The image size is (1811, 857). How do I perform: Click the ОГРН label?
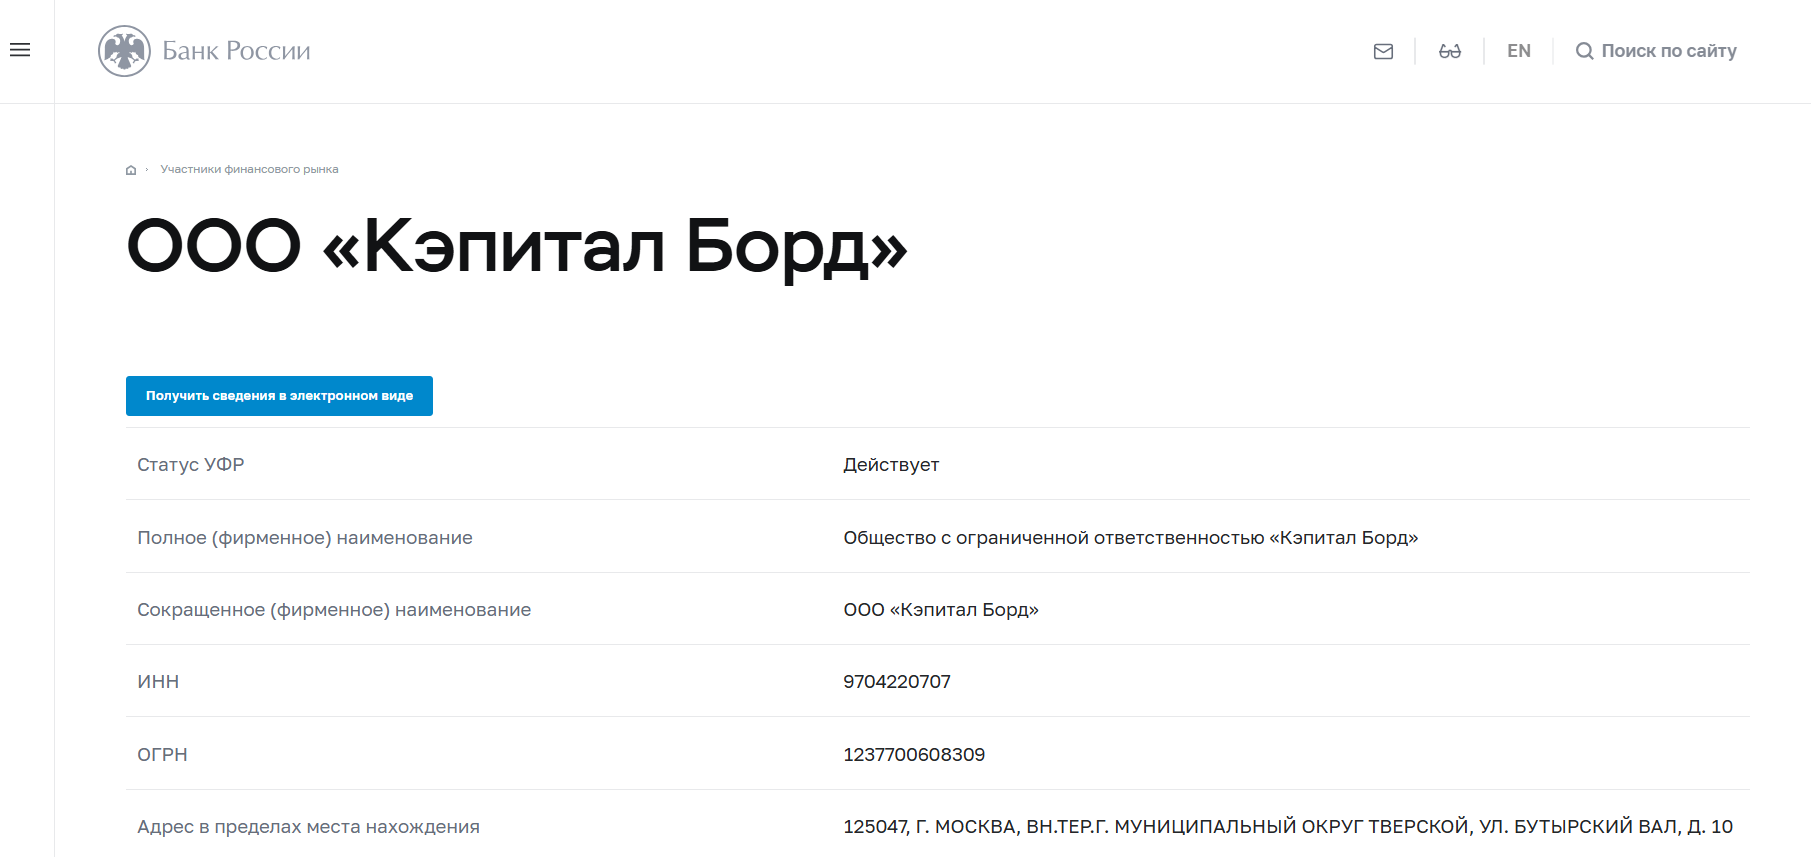[x=162, y=755]
